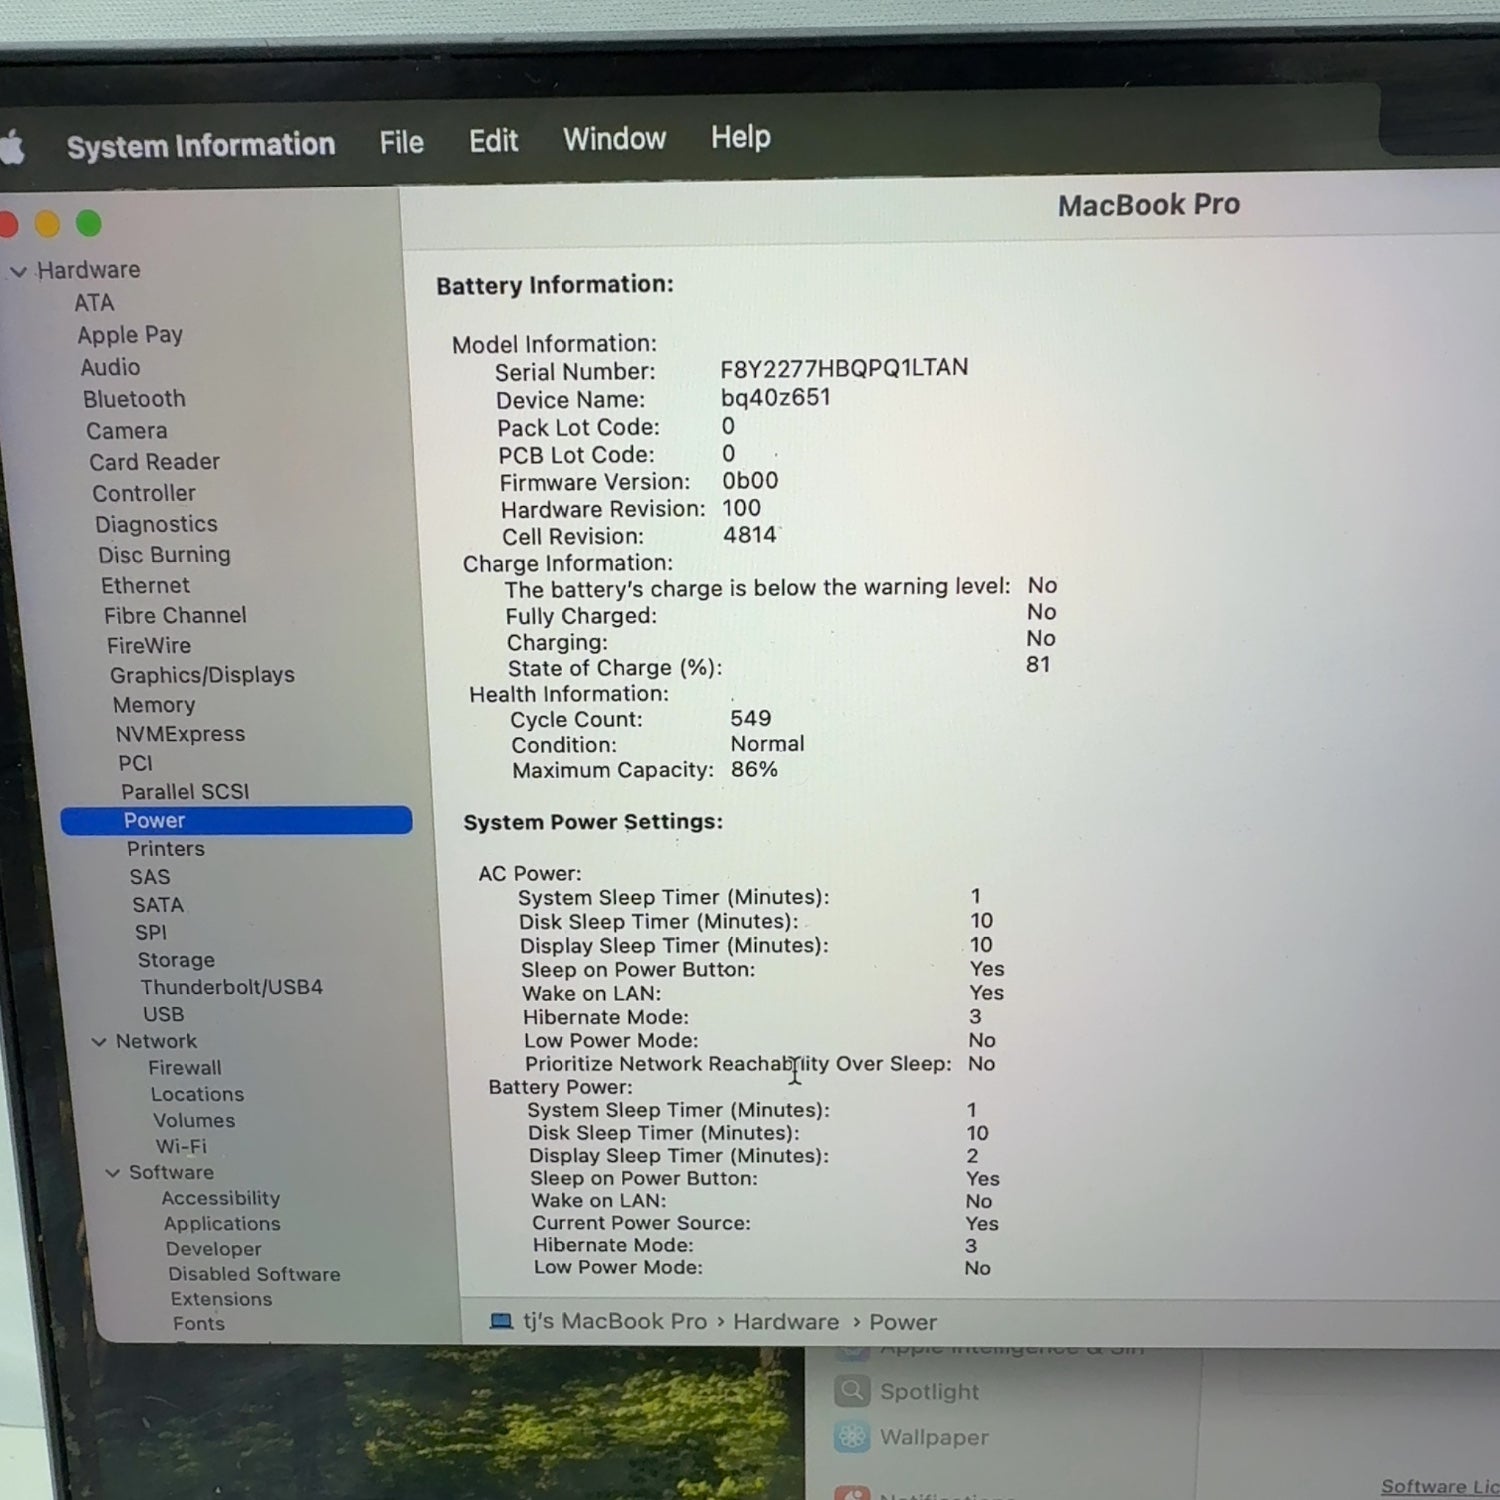
Task: Select Camera in the sidebar
Action: pos(126,431)
